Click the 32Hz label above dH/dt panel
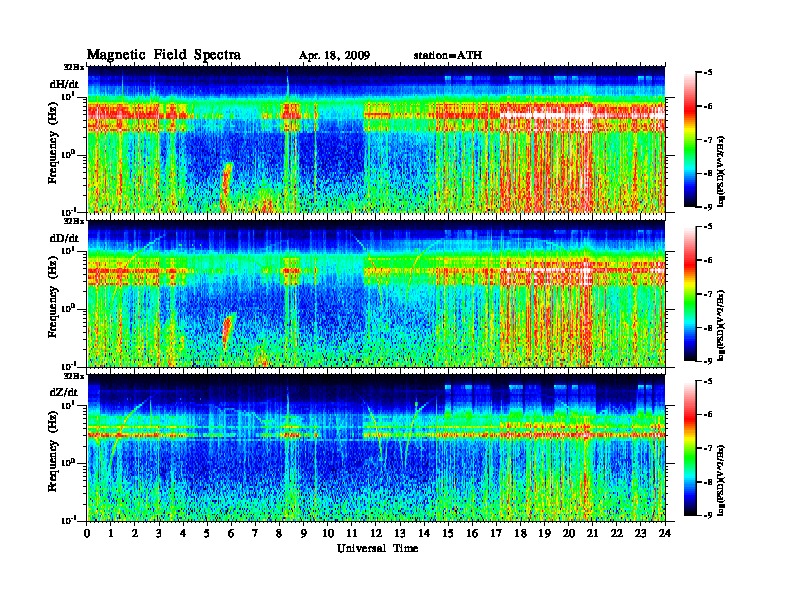The width and height of the screenshot is (792, 612). pyautogui.click(x=73, y=67)
